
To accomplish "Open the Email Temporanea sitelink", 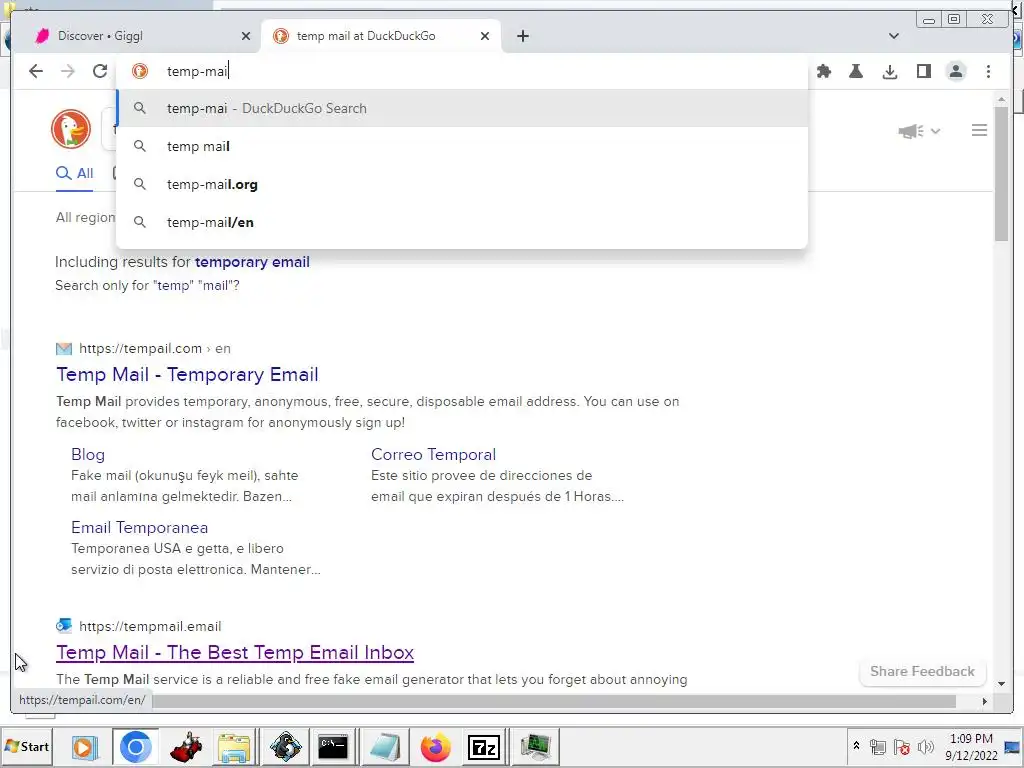I will (139, 528).
